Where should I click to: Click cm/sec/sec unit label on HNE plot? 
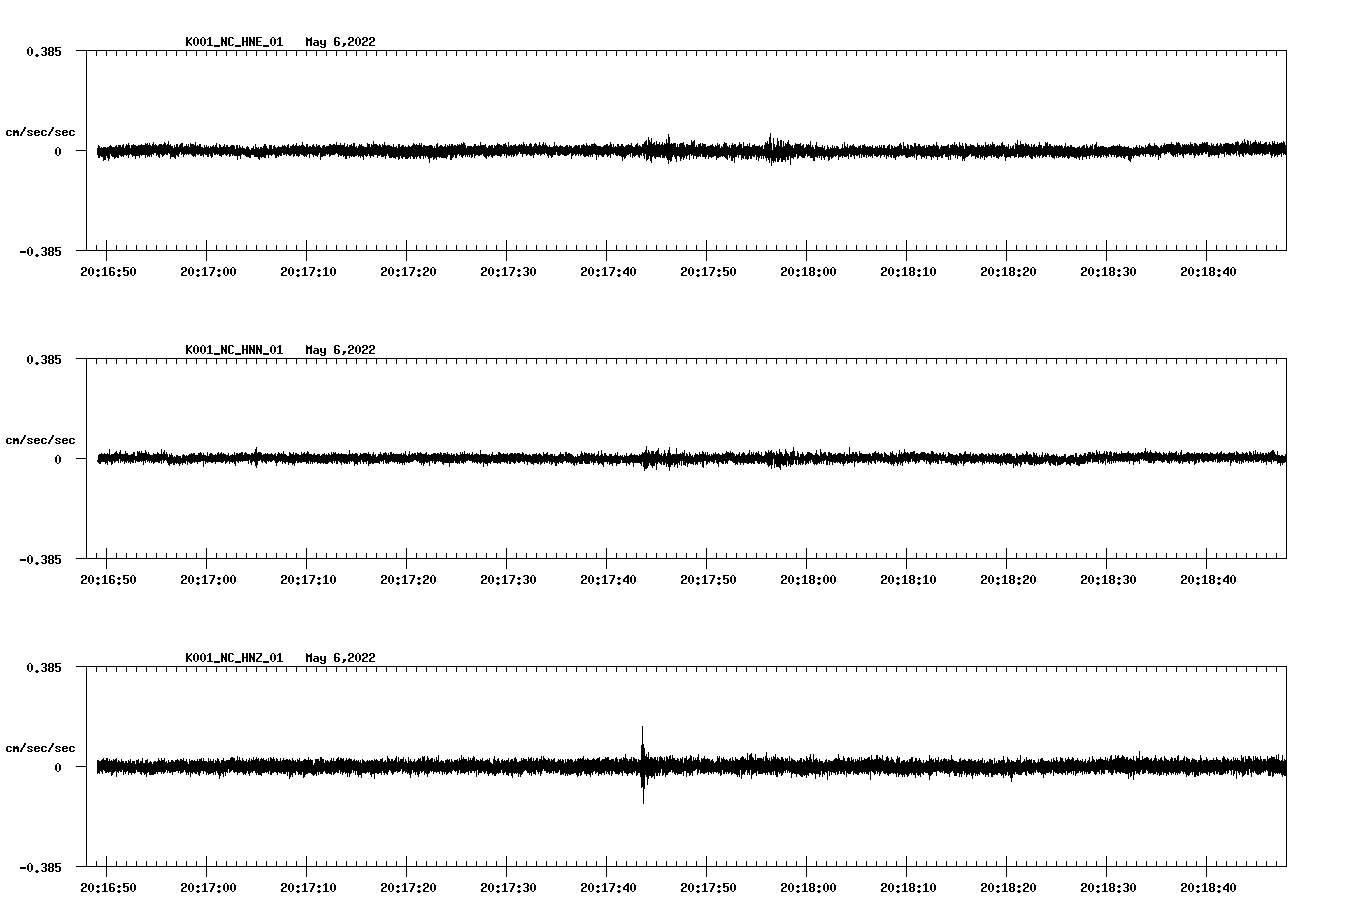coord(40,132)
